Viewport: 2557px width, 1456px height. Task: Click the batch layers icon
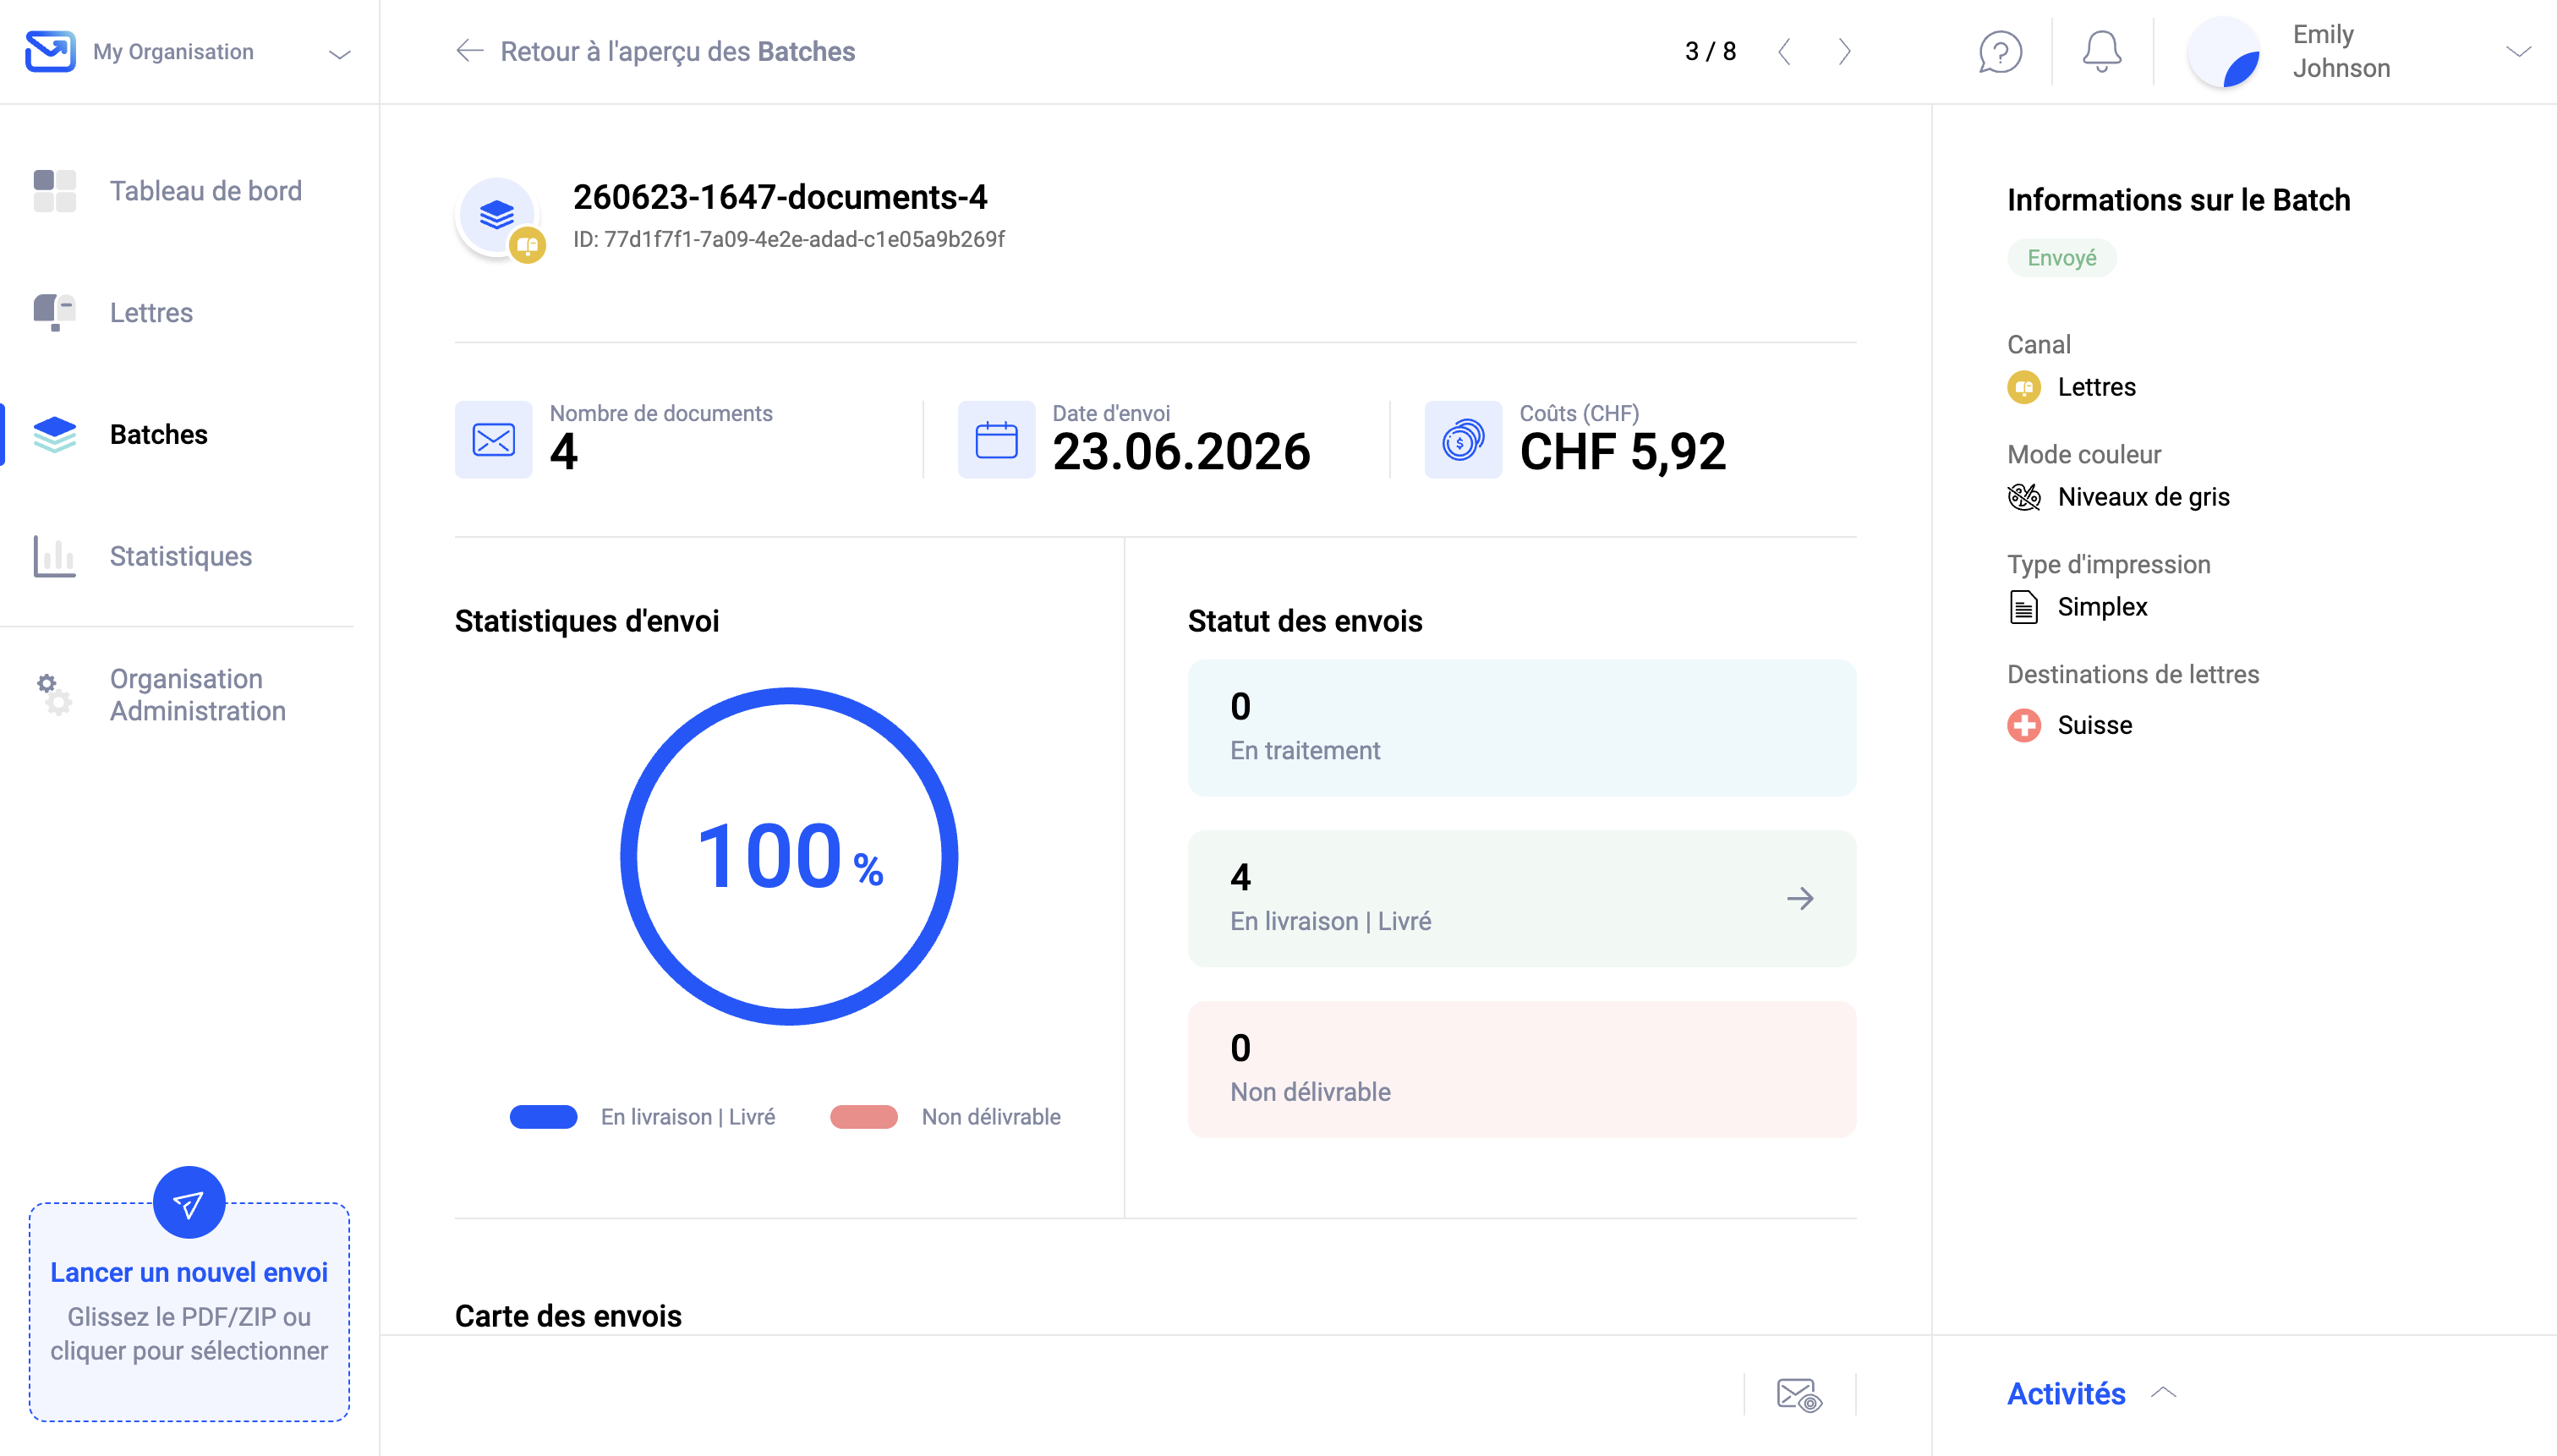click(497, 215)
